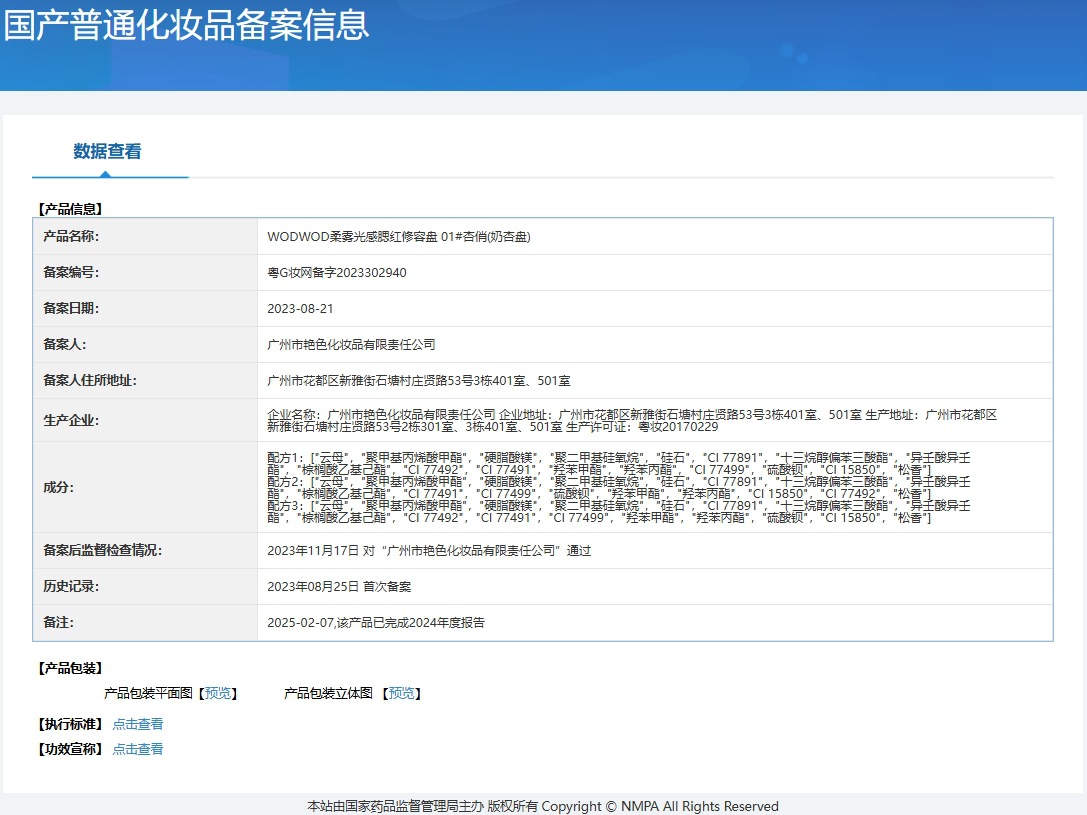Click the 备案人: label cell
The height and width of the screenshot is (815, 1087).
coord(146,344)
